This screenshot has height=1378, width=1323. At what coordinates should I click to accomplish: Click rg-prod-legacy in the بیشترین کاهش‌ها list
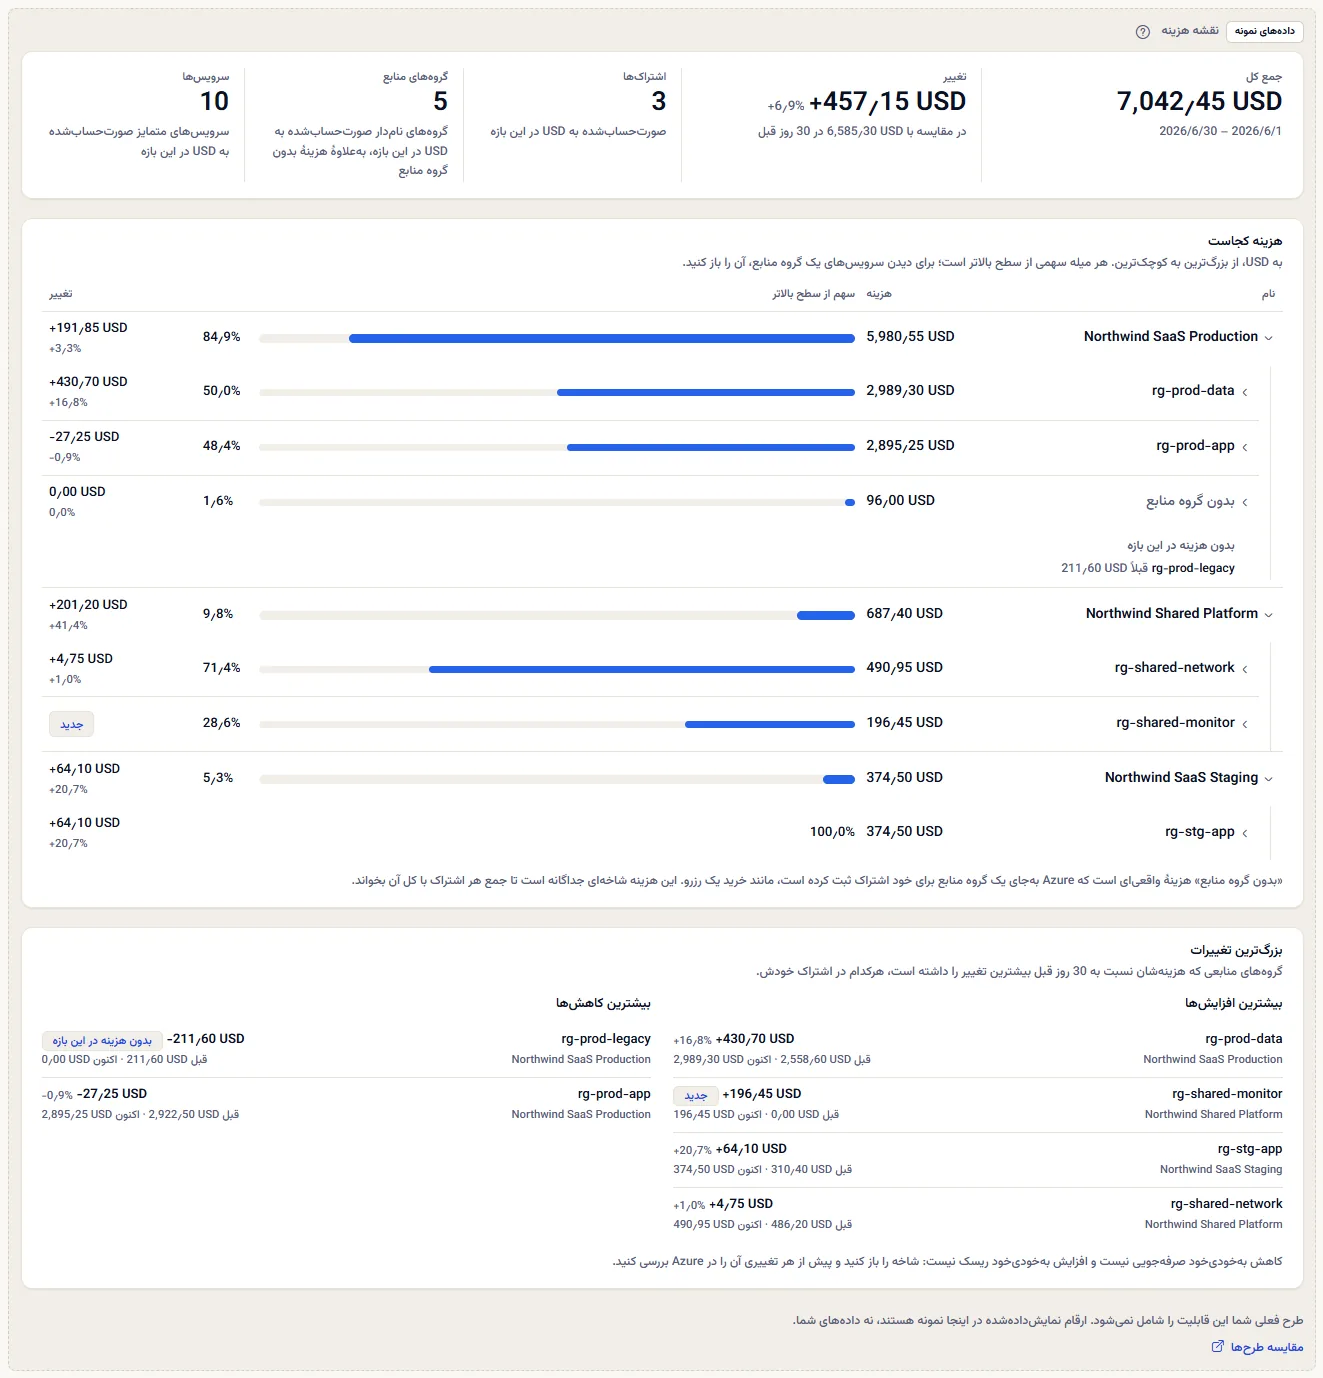point(606,1039)
